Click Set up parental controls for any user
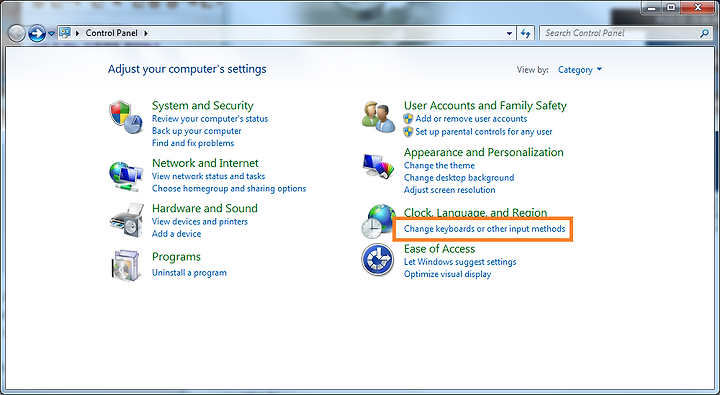The image size is (720, 395). [x=484, y=132]
